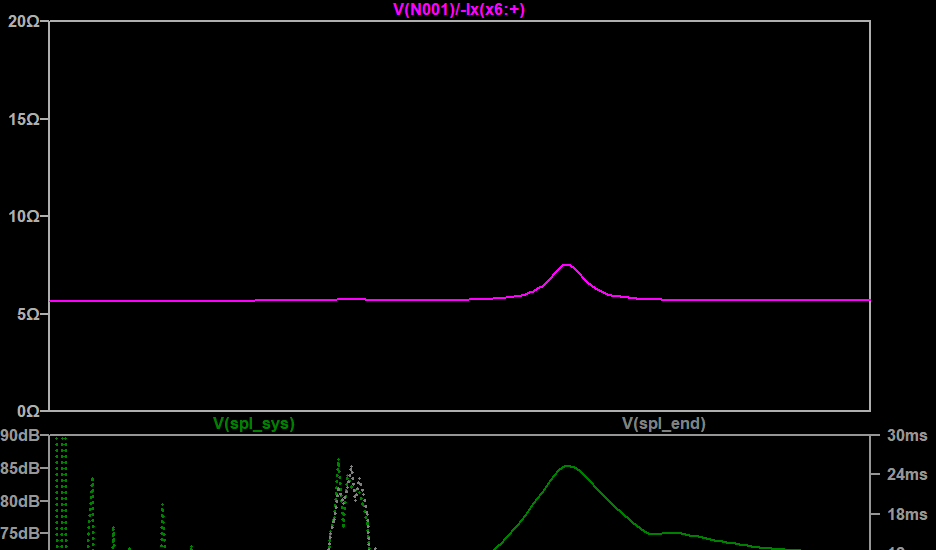Click the peak of the magenta impedance curve
Viewport: 936px width, 550px height.
[x=567, y=265]
